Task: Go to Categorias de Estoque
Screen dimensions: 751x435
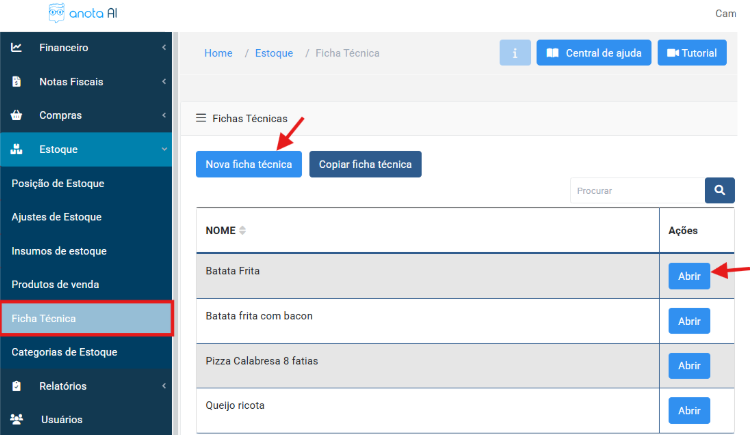Action: 64,352
